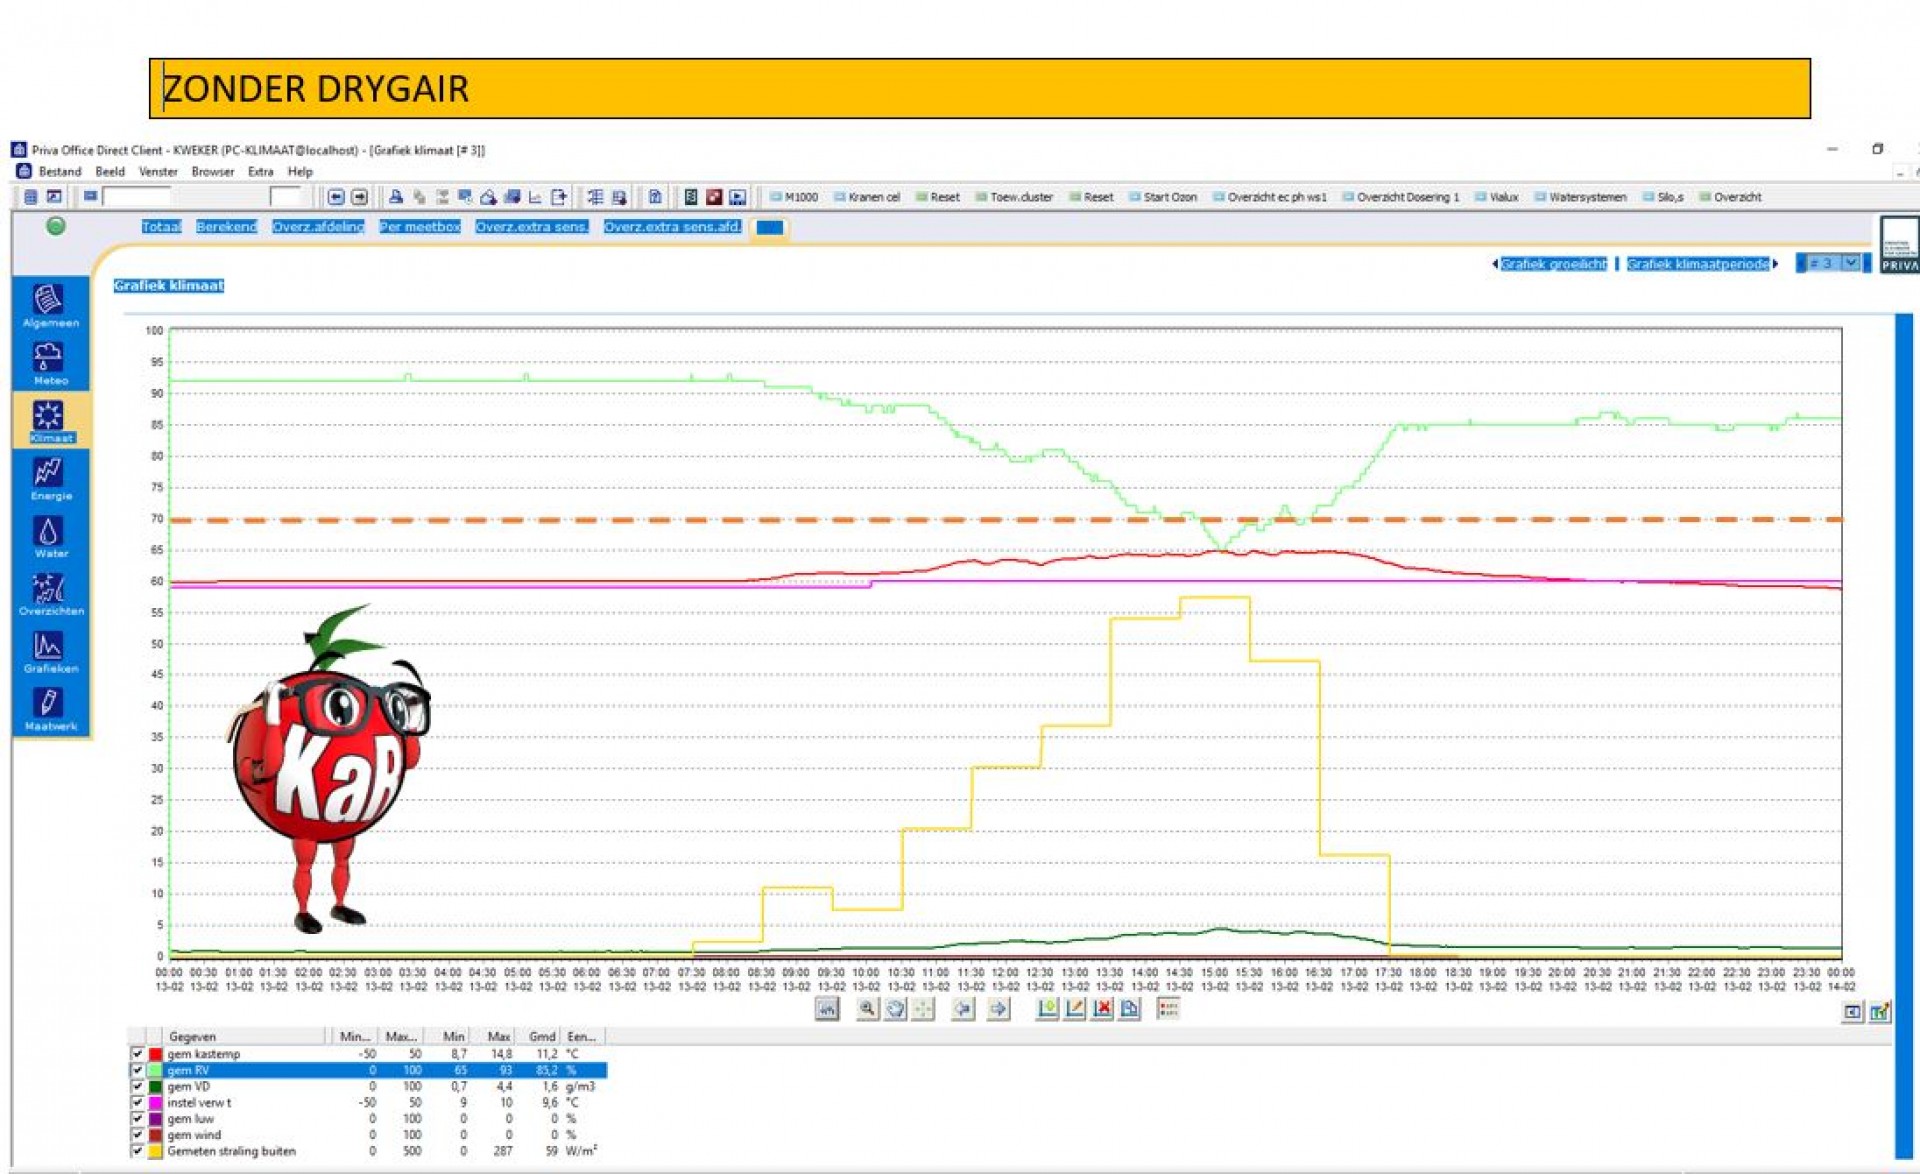Click the yellow Gemeten straling buiten swatch
Image resolution: width=1920 pixels, height=1174 pixels.
155,1151
